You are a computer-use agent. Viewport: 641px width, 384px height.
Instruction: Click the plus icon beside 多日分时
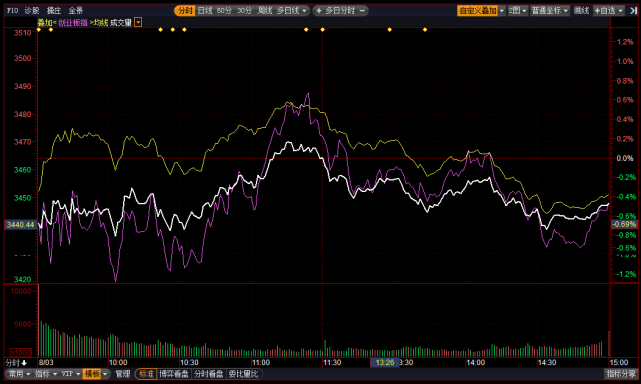(x=319, y=11)
